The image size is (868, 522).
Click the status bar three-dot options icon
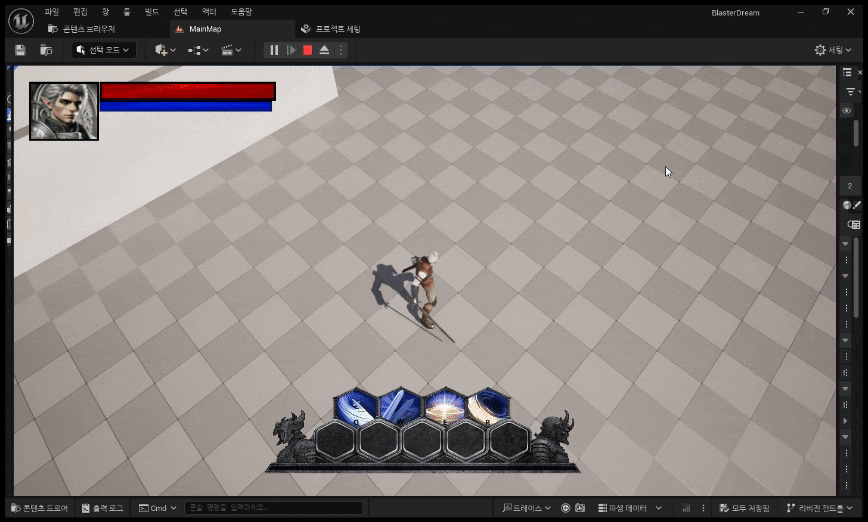coord(703,508)
